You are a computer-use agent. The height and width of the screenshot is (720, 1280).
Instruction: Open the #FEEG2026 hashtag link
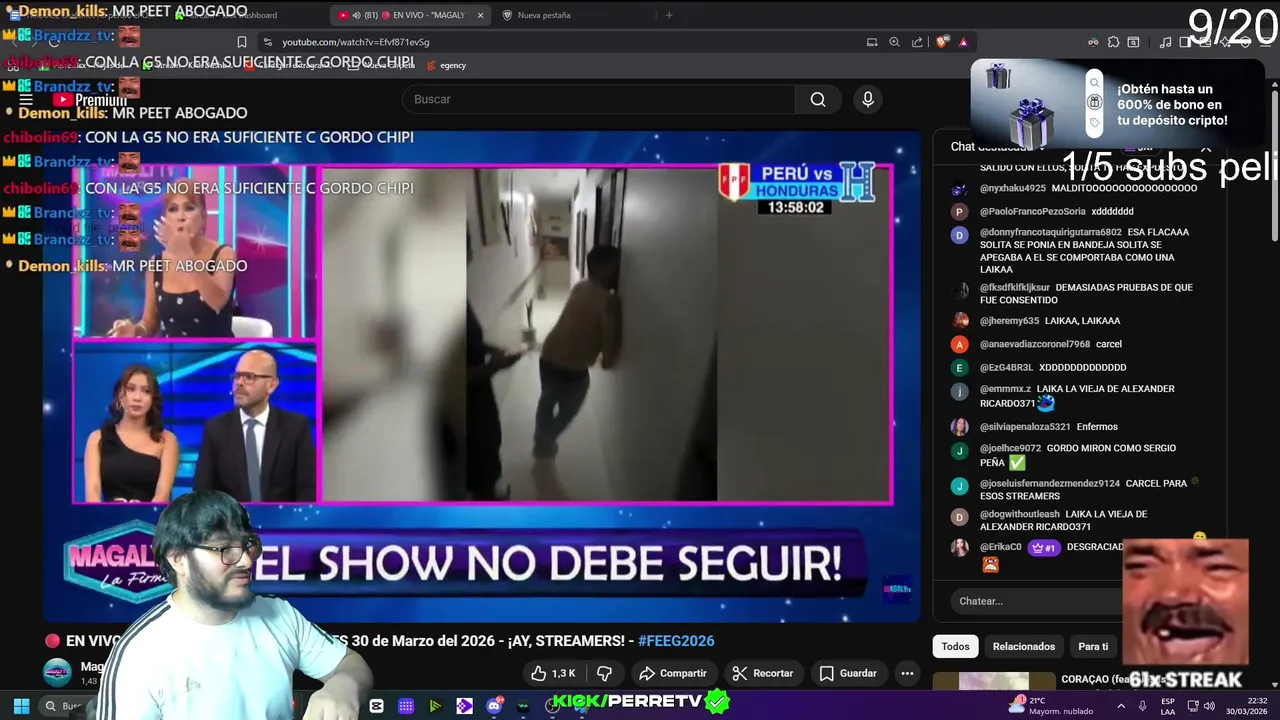tap(676, 641)
